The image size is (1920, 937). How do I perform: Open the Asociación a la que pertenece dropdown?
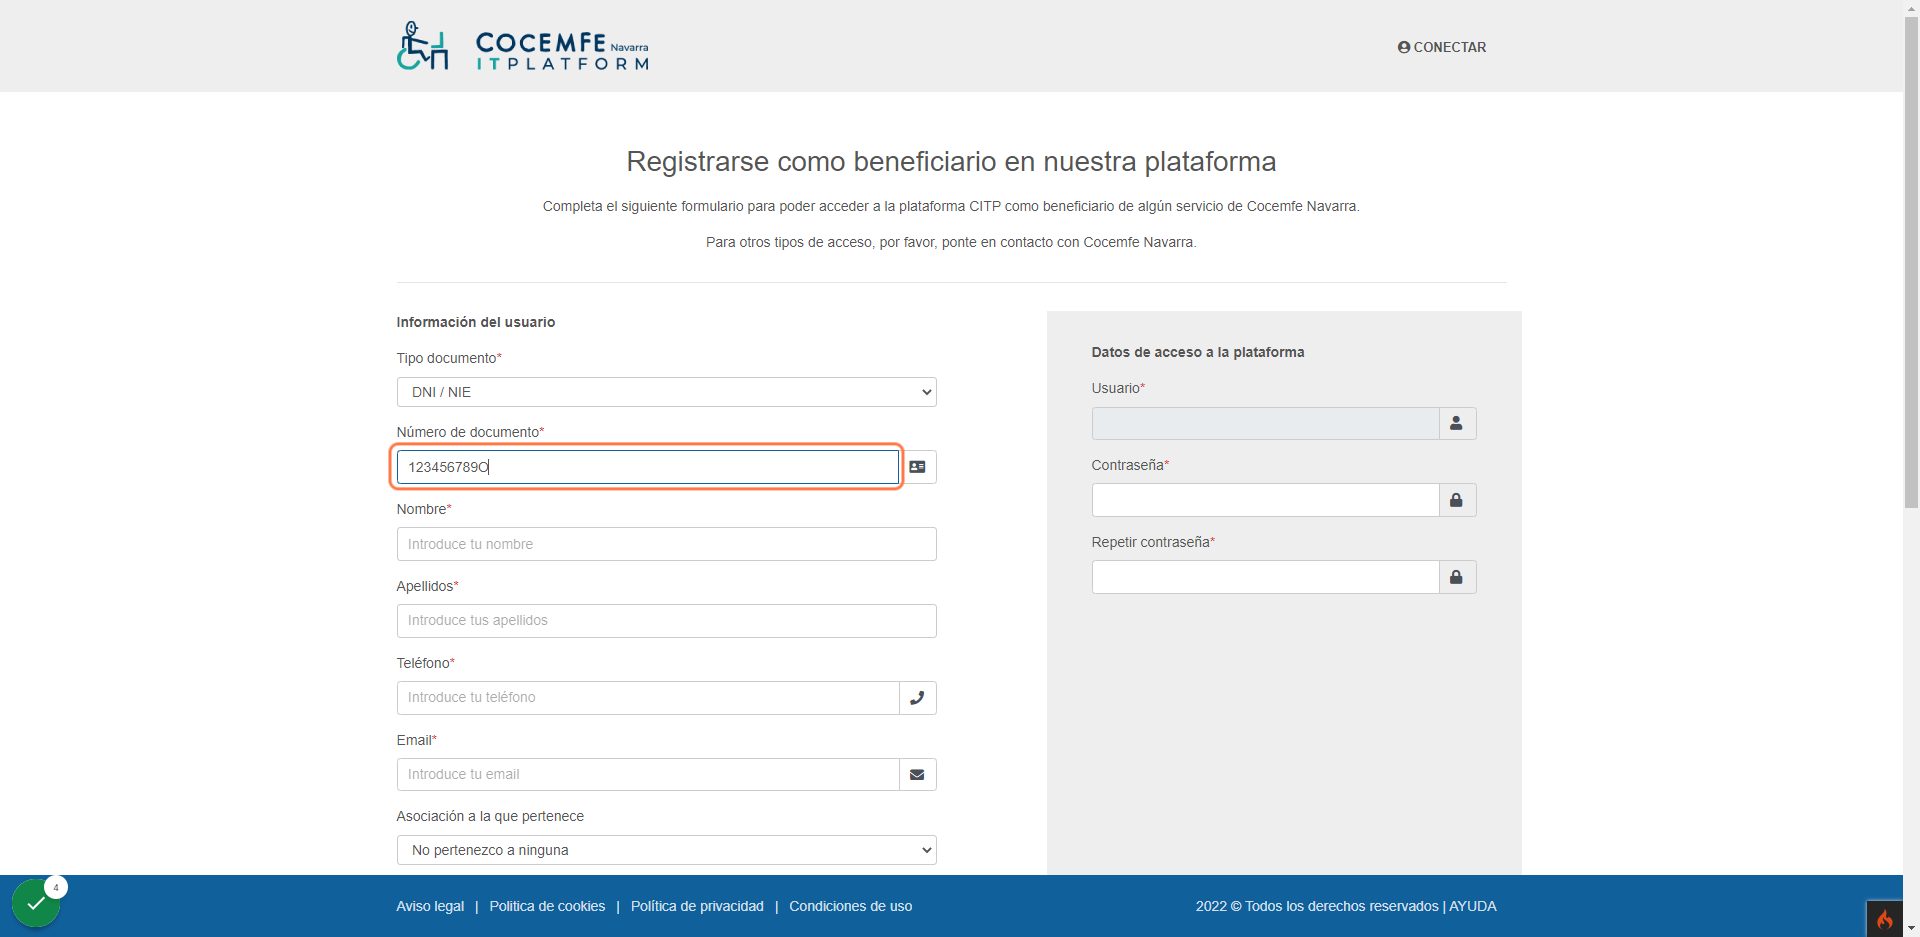click(x=667, y=850)
